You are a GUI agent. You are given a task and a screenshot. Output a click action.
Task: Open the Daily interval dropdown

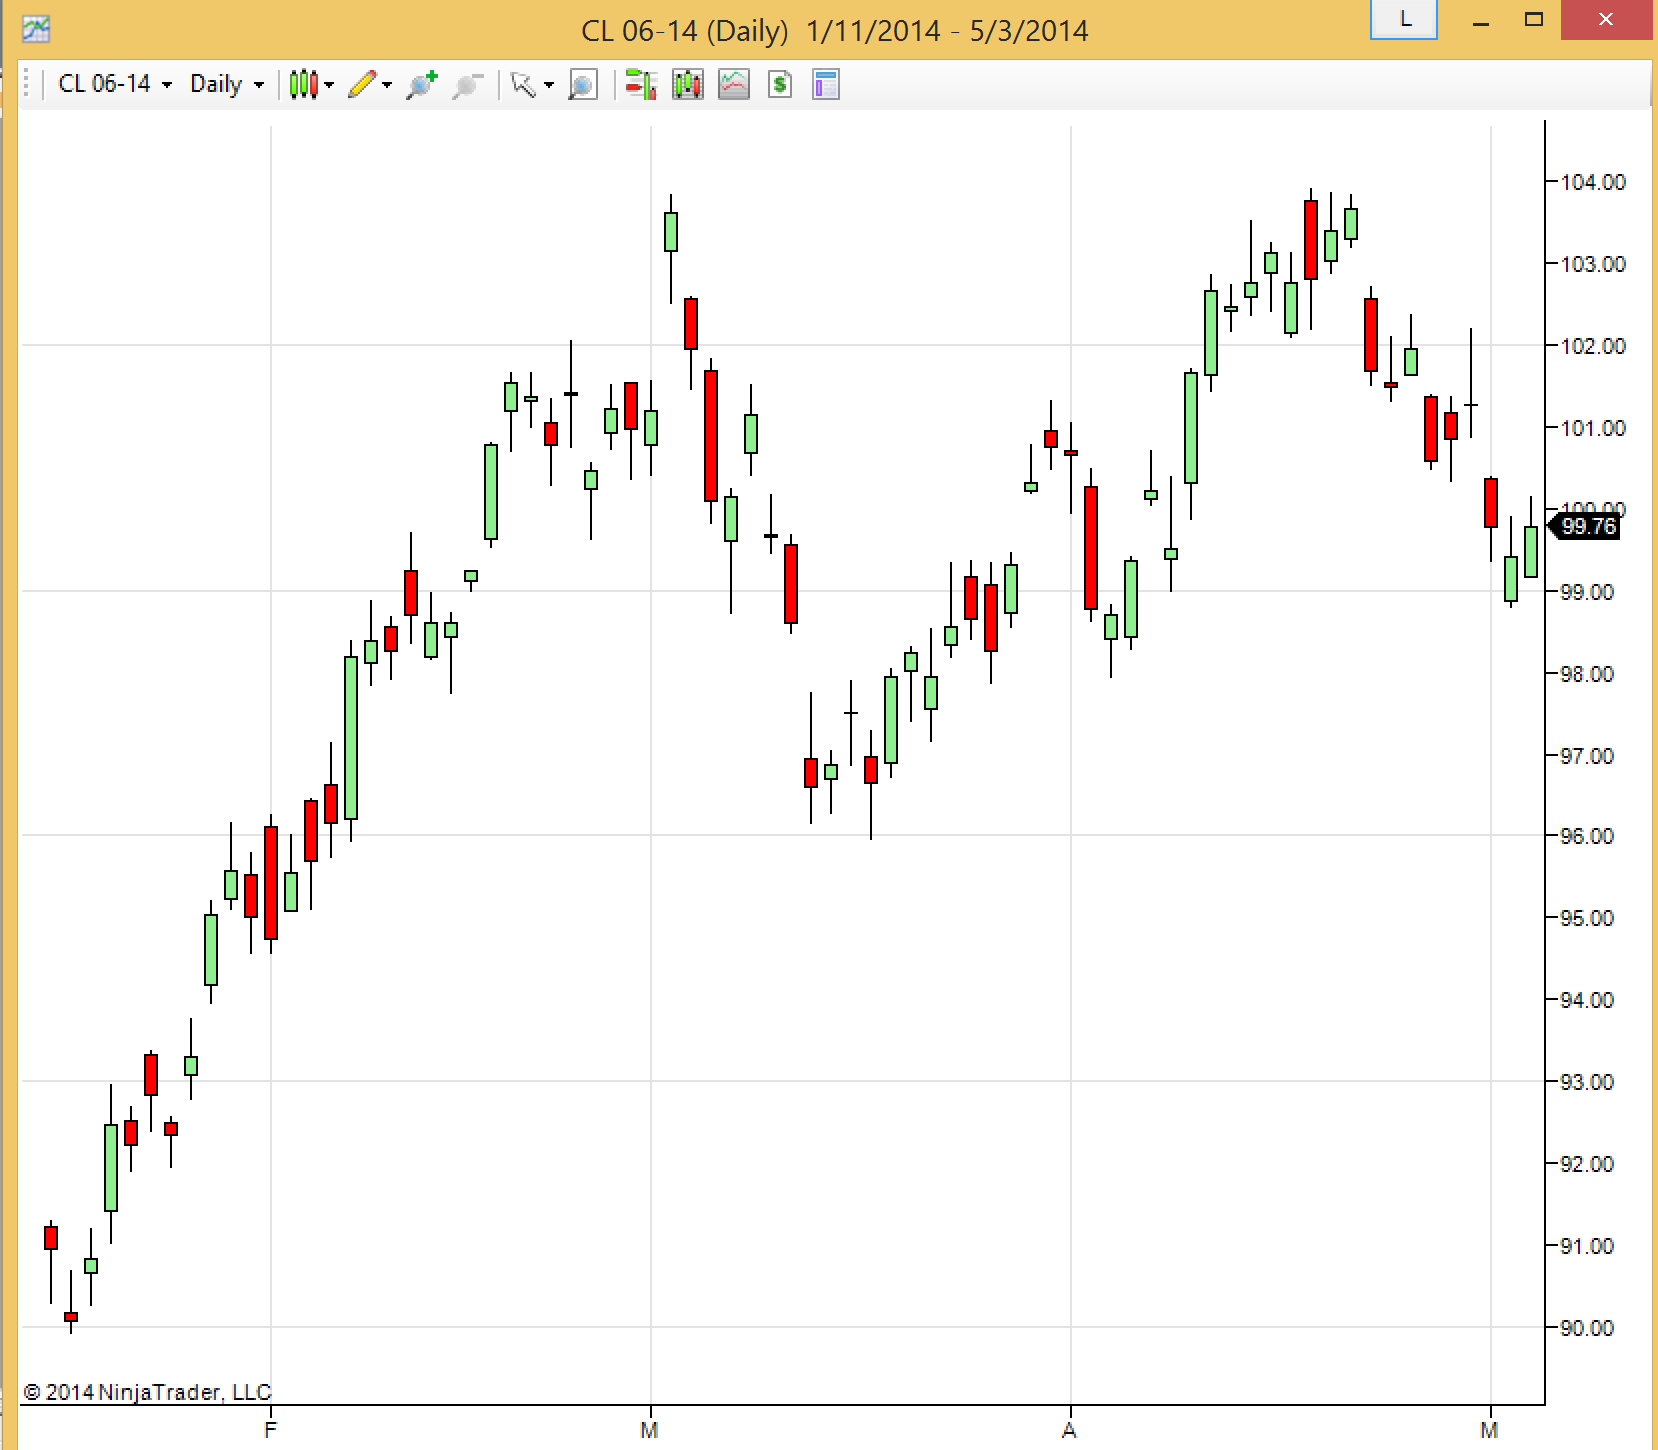pyautogui.click(x=227, y=84)
